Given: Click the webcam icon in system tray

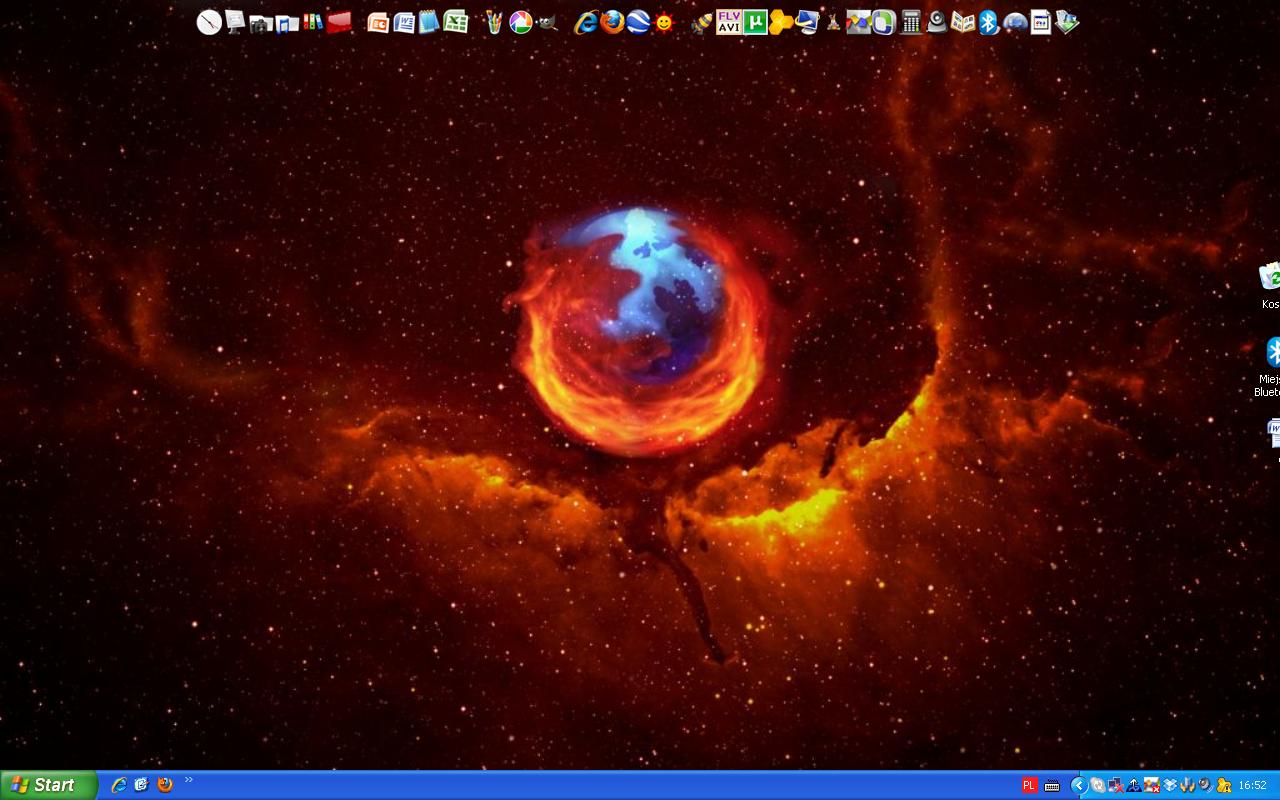Looking at the screenshot, I should click(1205, 785).
